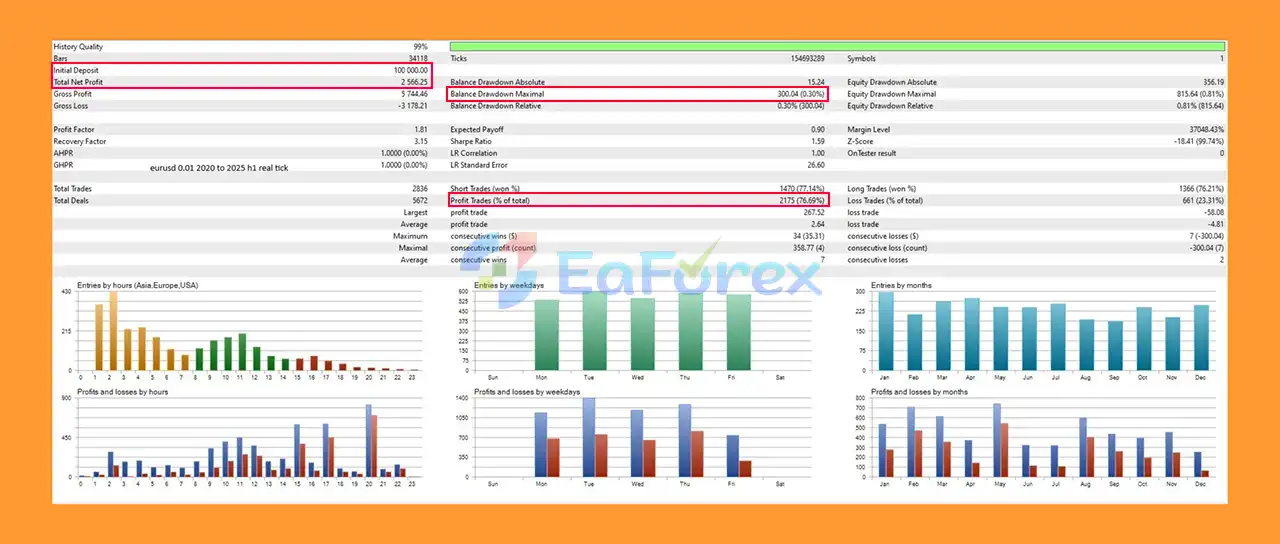Select the Balance Drawdown Maximal highlighted row
This screenshot has width=1280, height=544.
638,94
